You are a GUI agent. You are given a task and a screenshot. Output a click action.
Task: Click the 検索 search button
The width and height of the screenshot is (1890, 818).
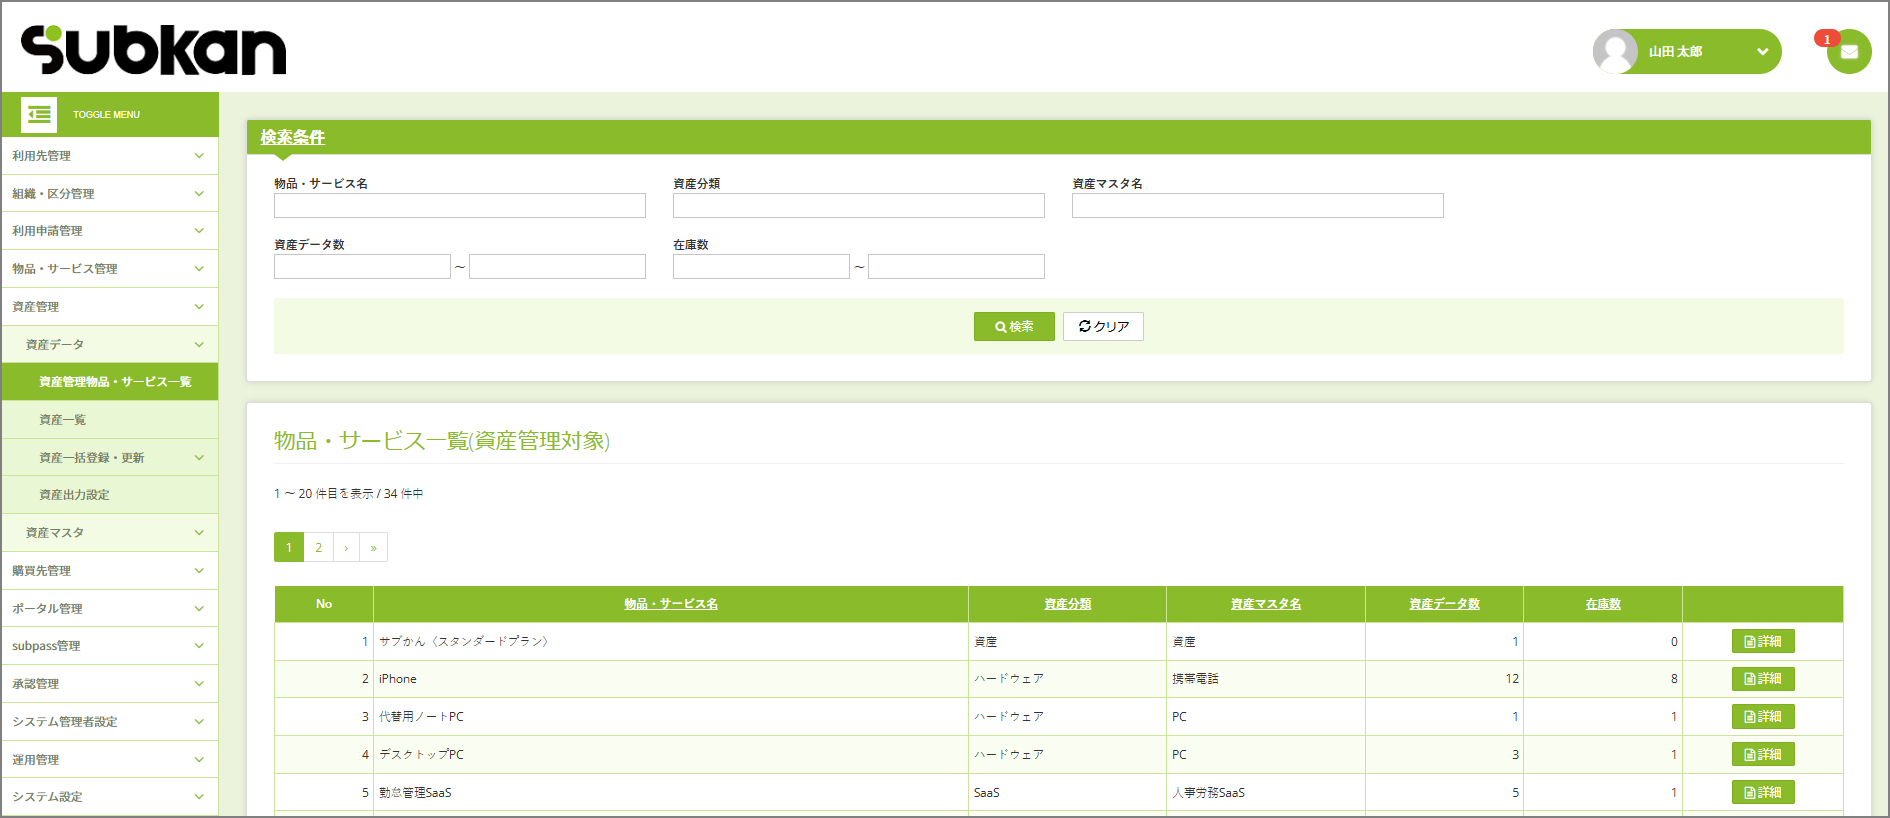tap(1014, 327)
